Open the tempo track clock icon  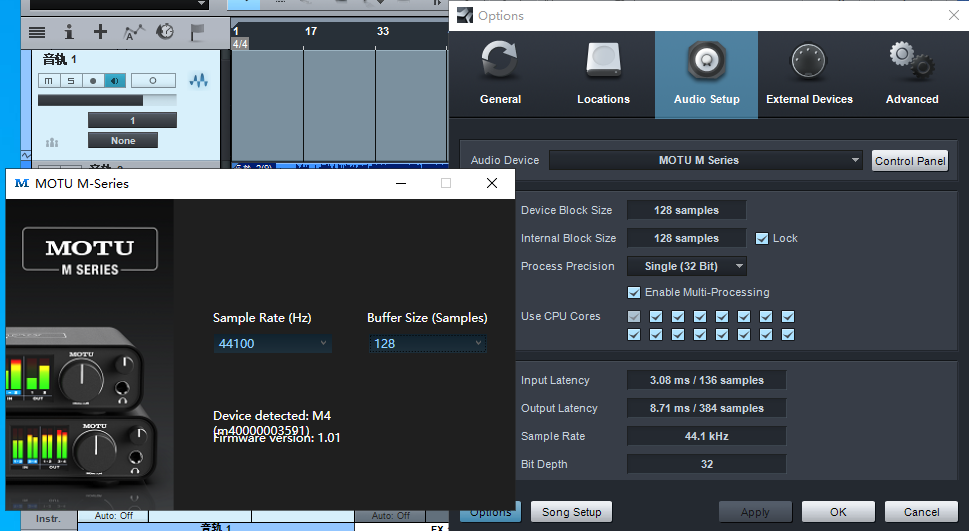pyautogui.click(x=165, y=32)
